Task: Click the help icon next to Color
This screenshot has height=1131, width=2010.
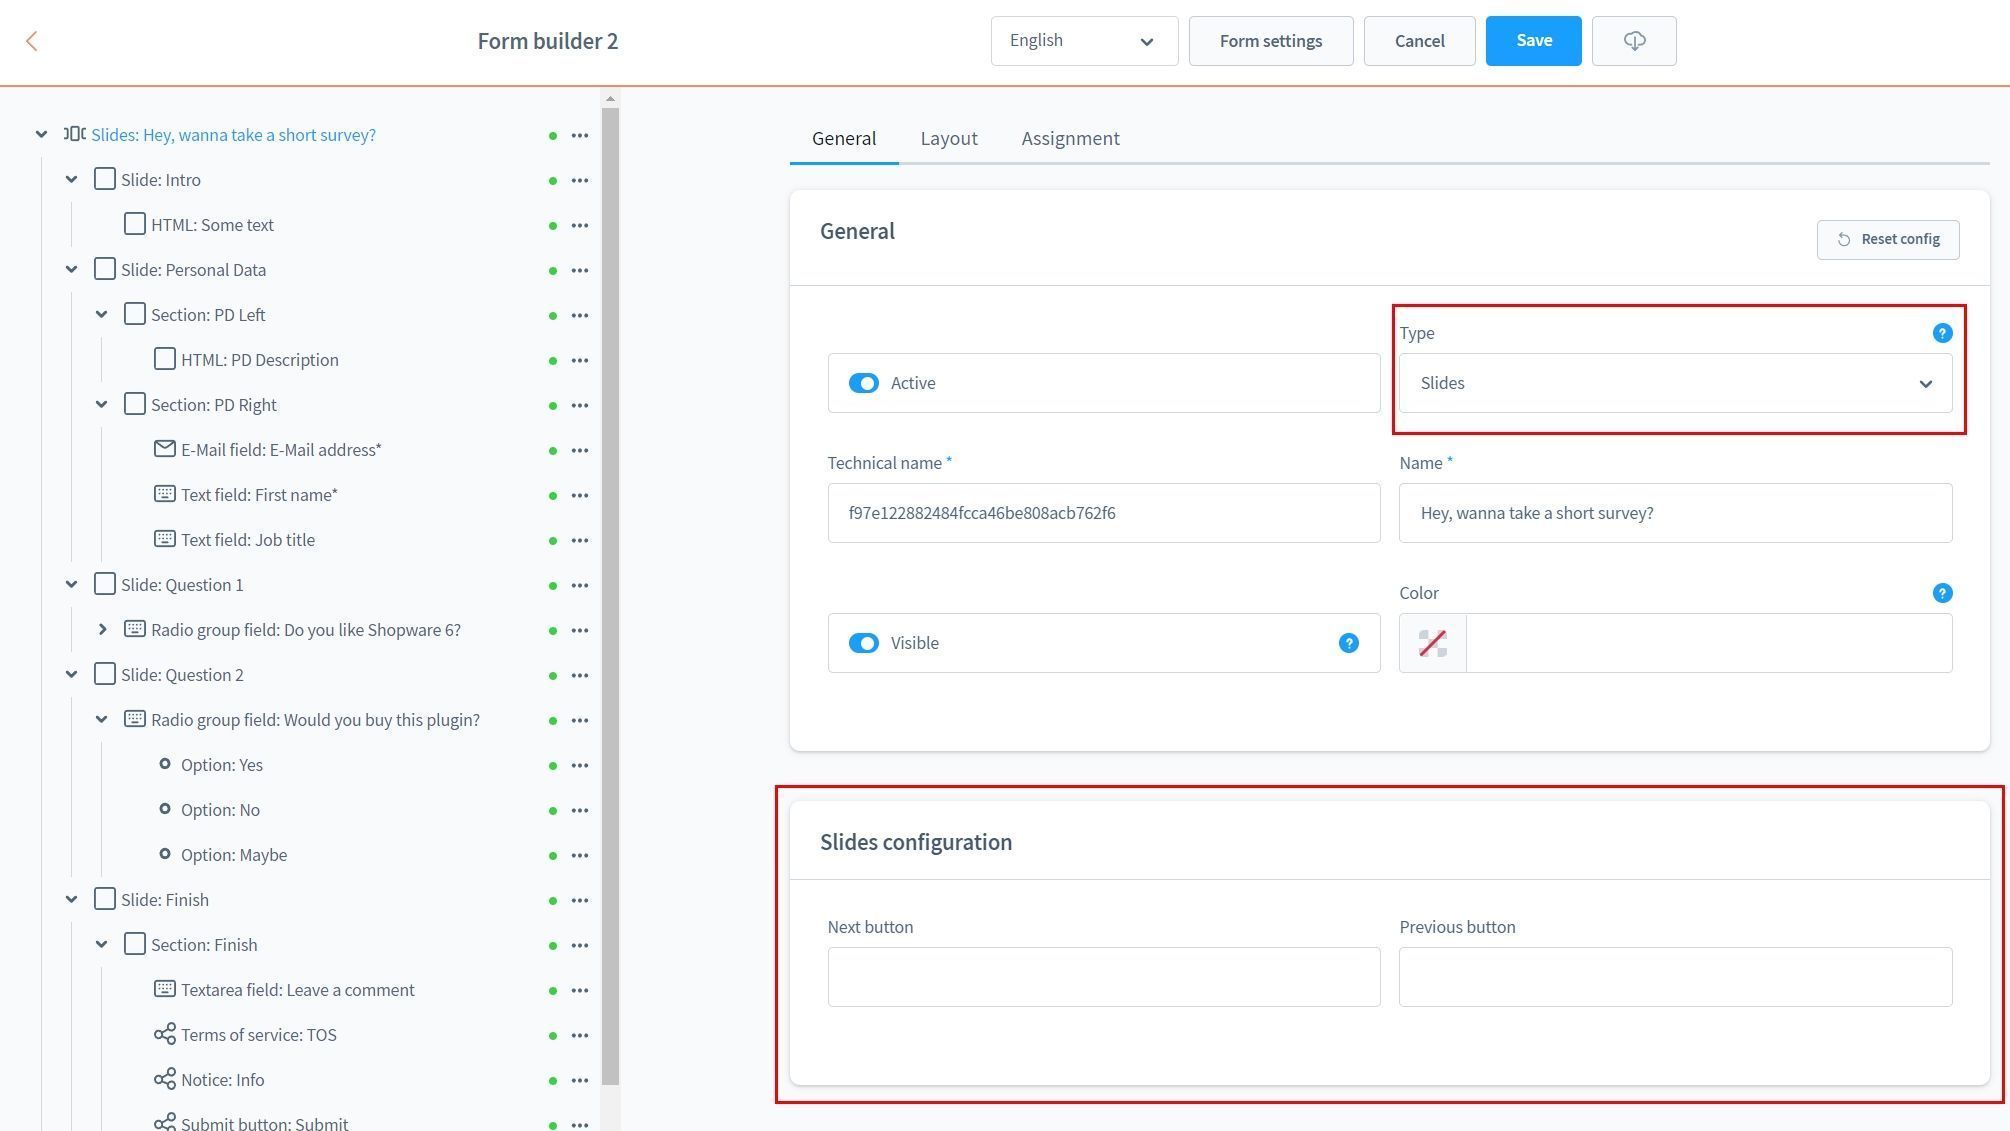Action: click(x=1941, y=593)
